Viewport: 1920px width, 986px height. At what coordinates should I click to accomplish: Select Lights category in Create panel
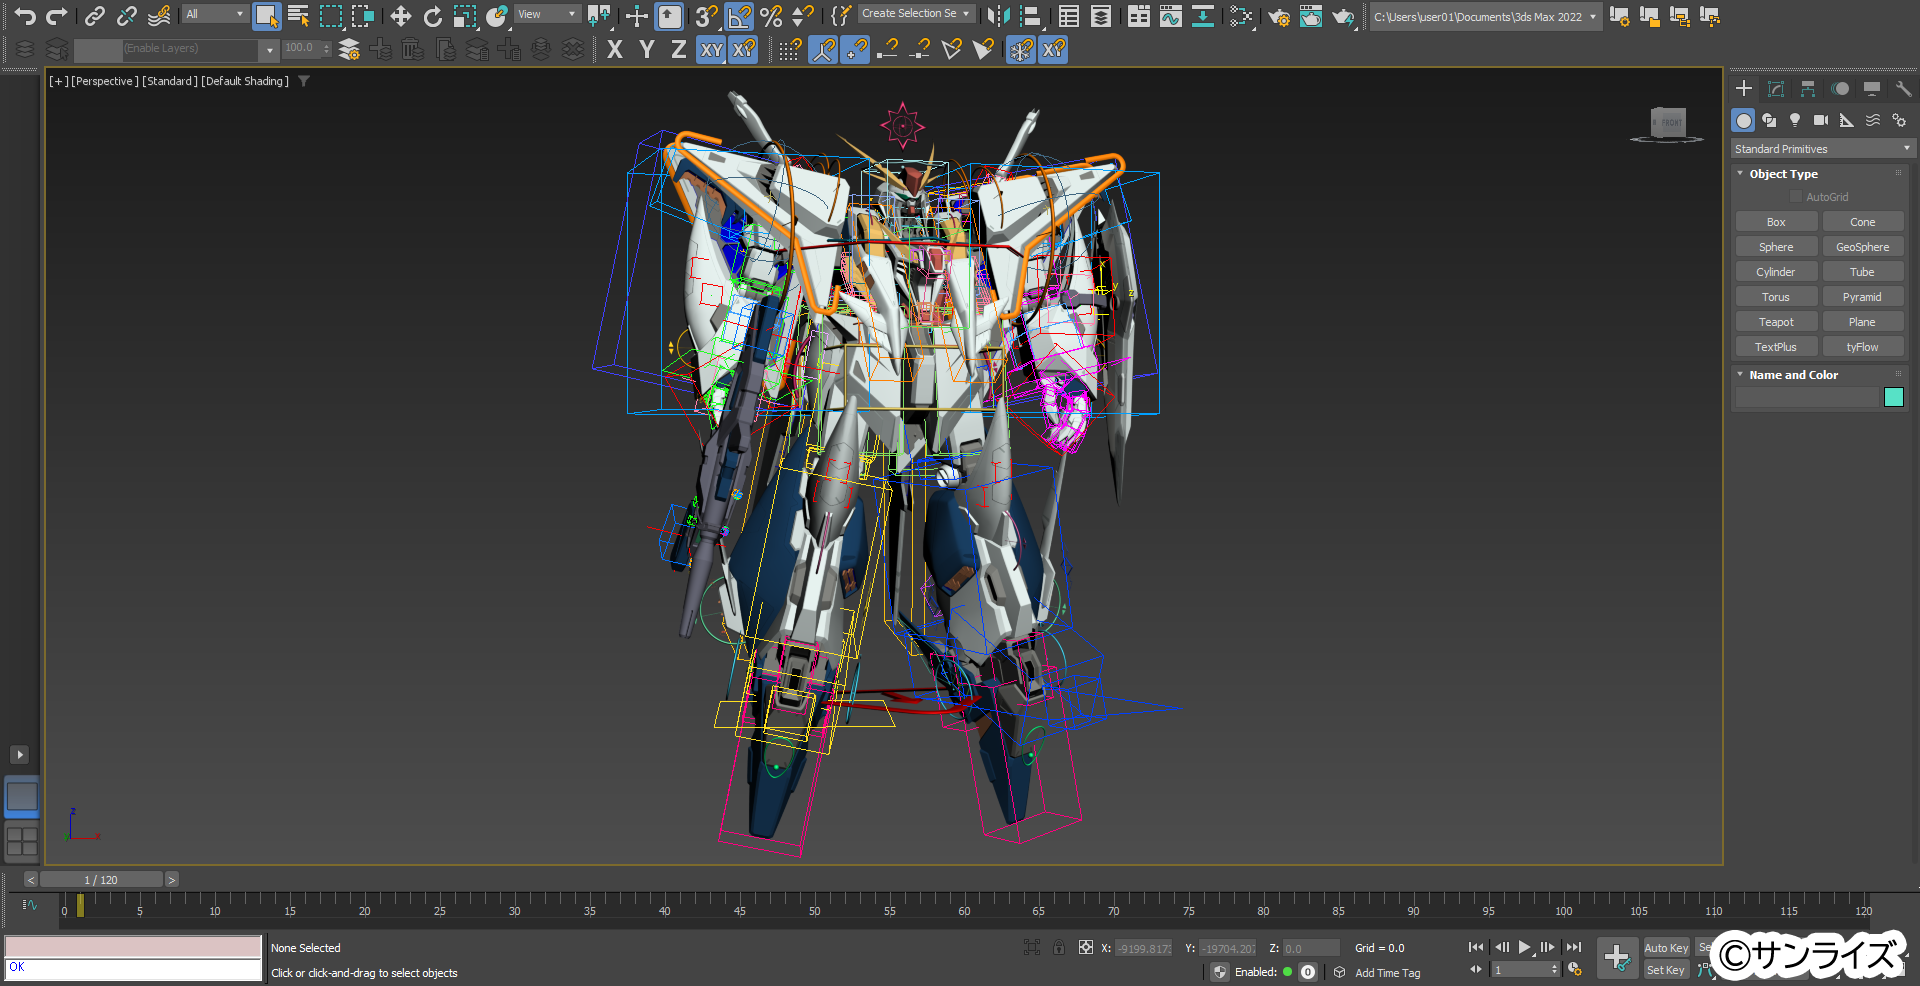pos(1795,120)
